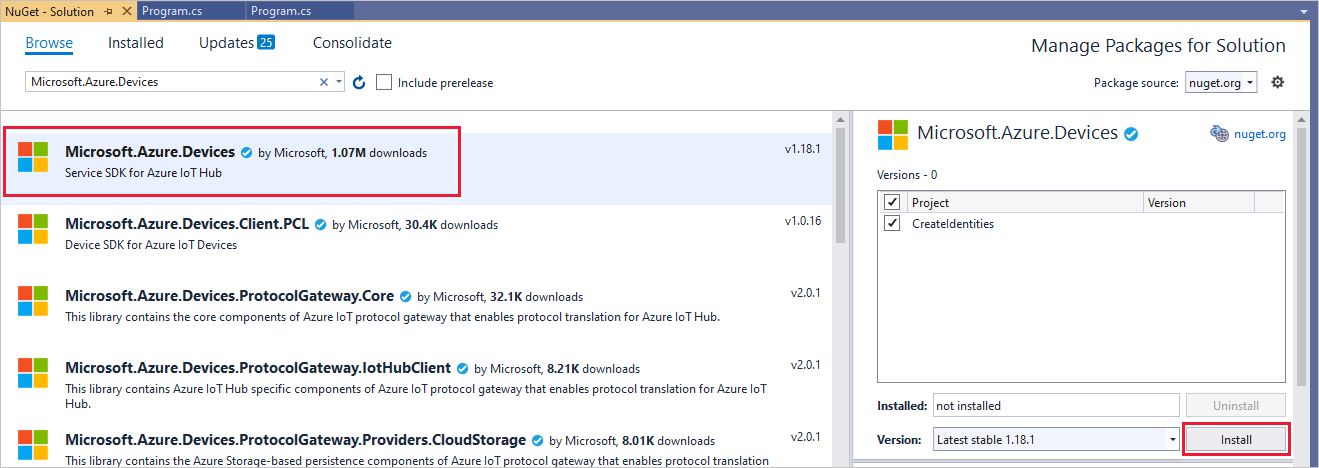
Task: Click the ProtocolGateway.Core package logo
Action: [33, 301]
